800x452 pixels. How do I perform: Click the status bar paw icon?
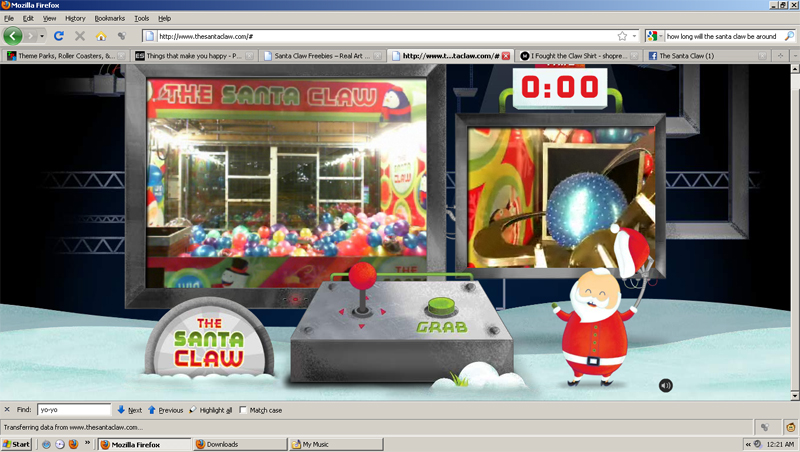(764, 427)
